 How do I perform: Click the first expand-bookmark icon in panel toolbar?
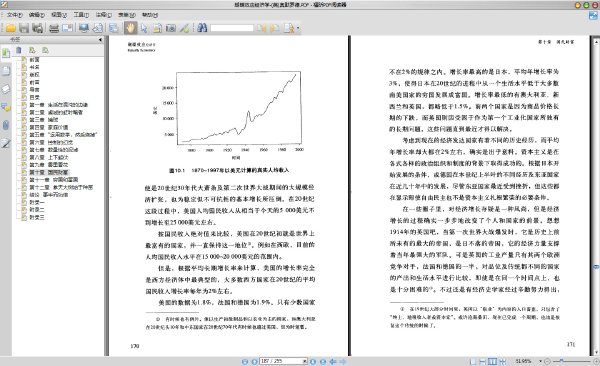[32, 50]
